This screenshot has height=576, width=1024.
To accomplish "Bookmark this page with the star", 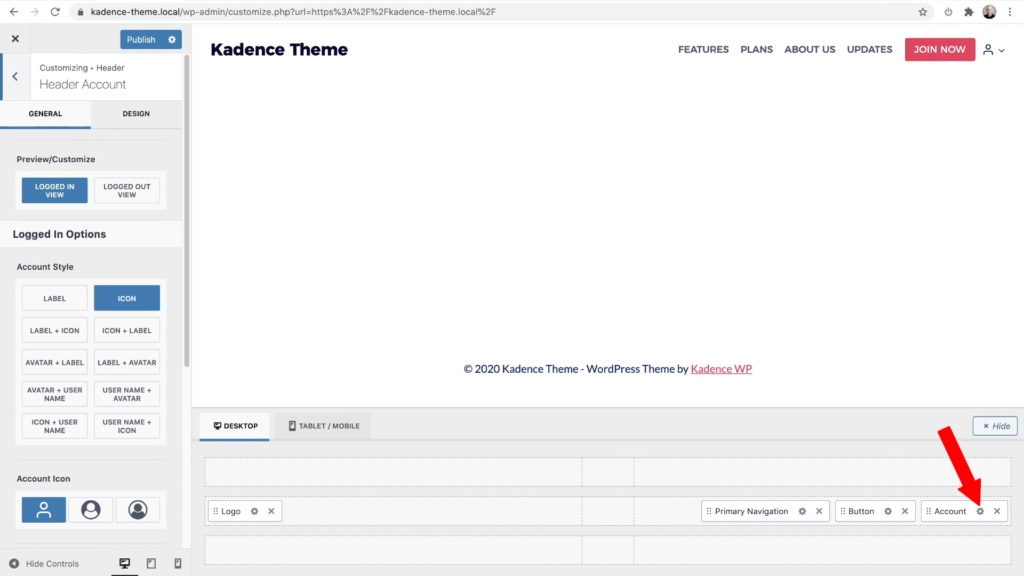I will click(x=923, y=12).
